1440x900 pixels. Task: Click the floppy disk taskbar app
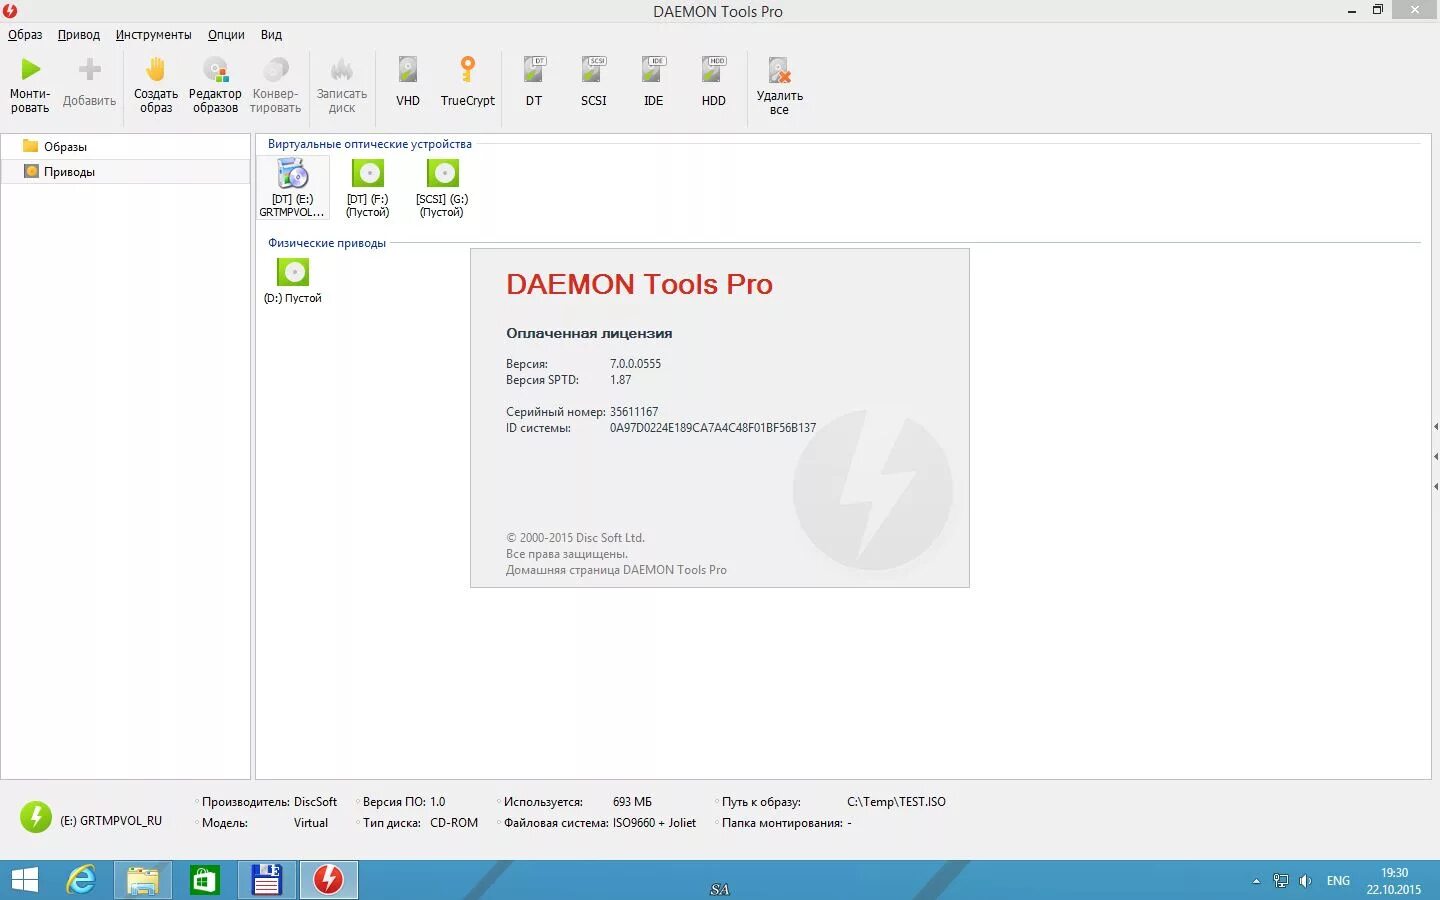click(x=267, y=880)
